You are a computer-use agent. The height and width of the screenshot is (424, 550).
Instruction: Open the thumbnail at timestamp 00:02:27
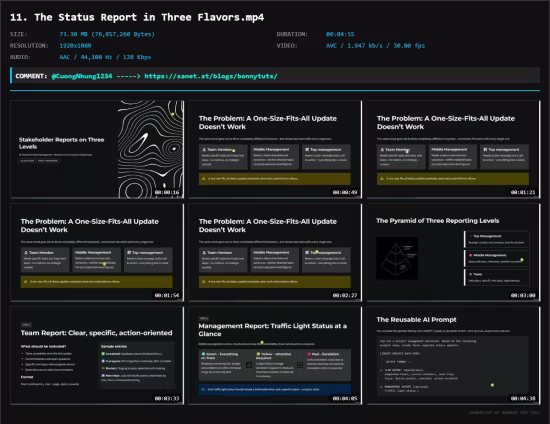(x=275, y=253)
